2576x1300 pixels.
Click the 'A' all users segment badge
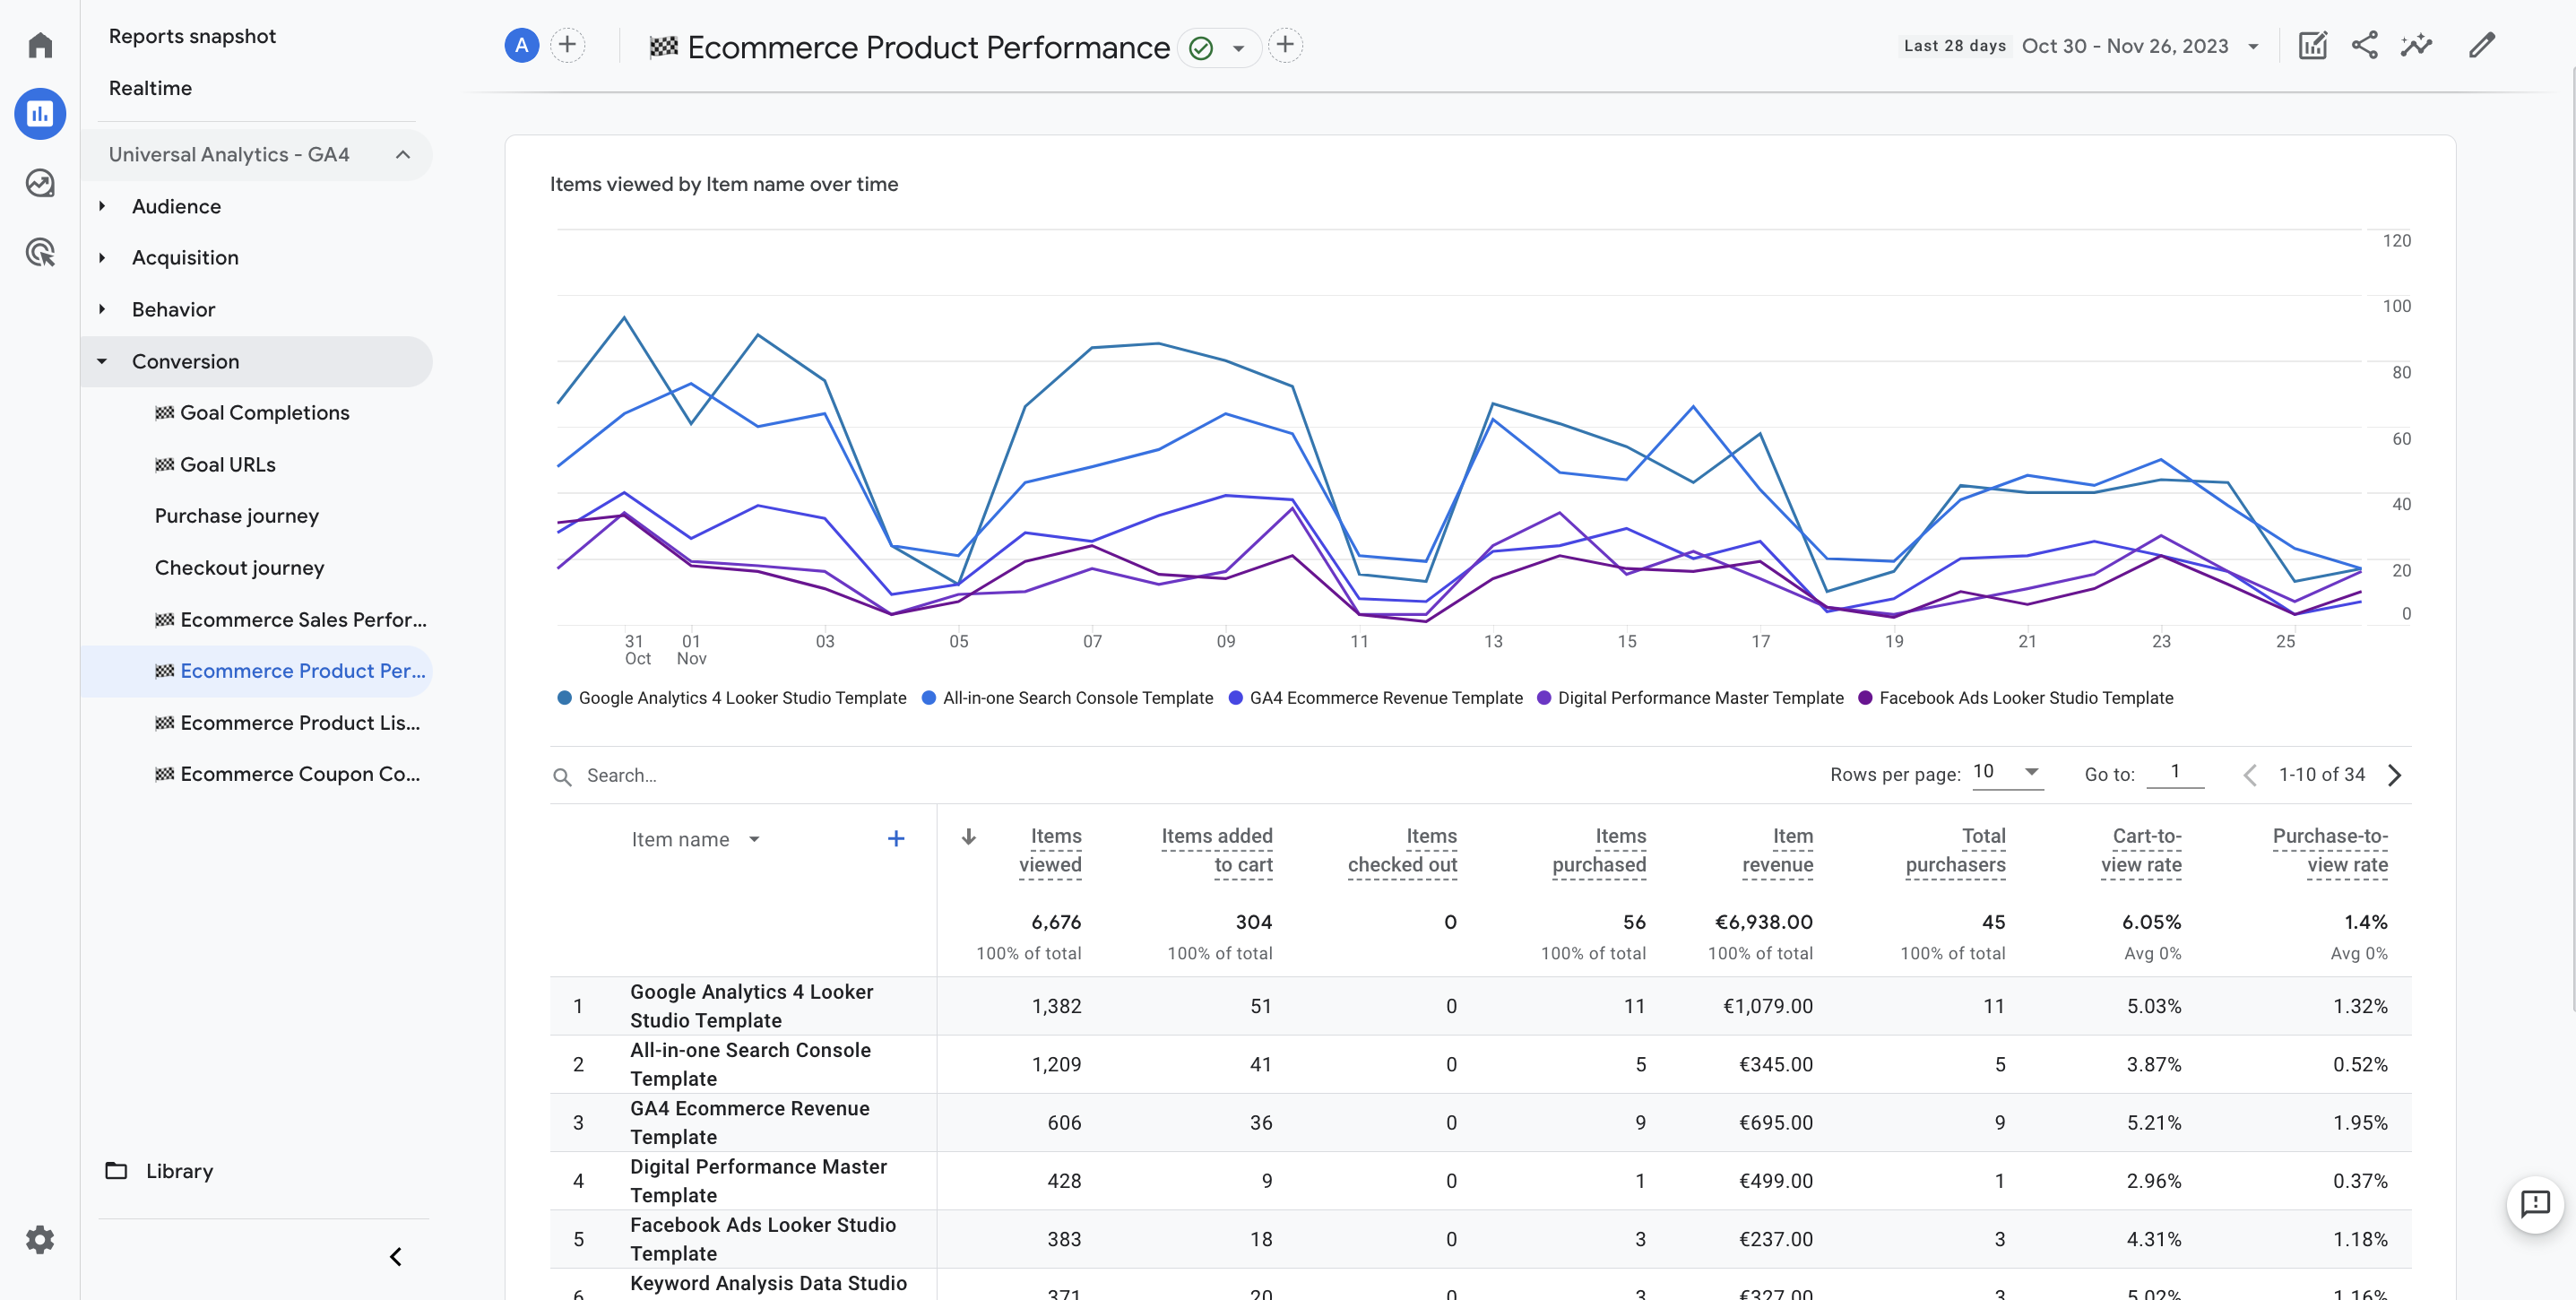[x=522, y=45]
